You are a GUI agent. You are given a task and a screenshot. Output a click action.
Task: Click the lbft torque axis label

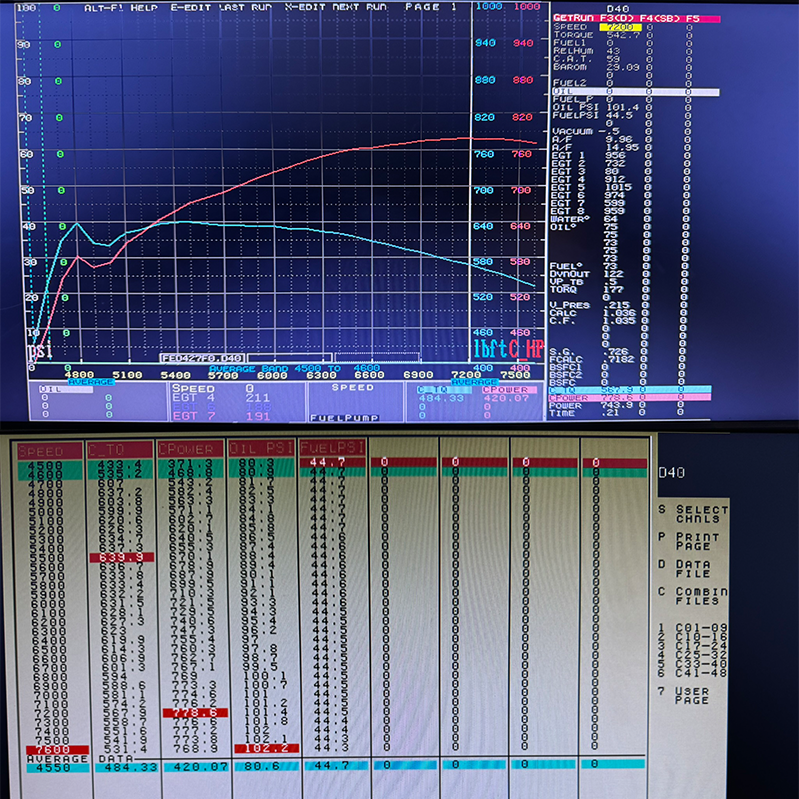point(490,349)
